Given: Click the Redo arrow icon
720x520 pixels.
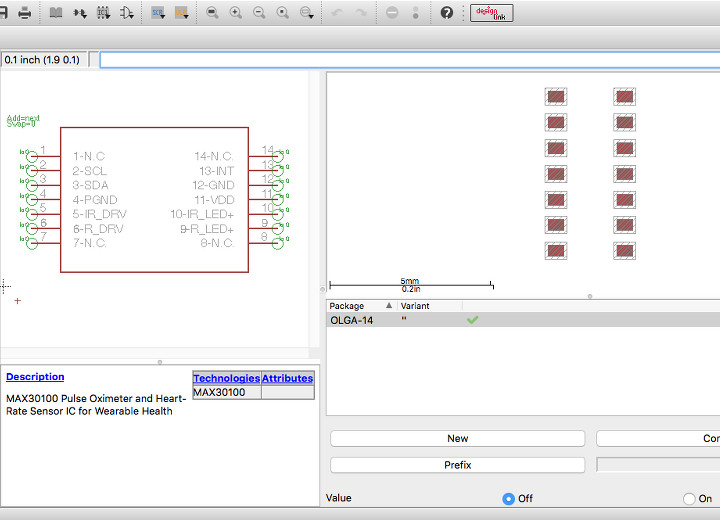Looking at the screenshot, I should tap(361, 13).
